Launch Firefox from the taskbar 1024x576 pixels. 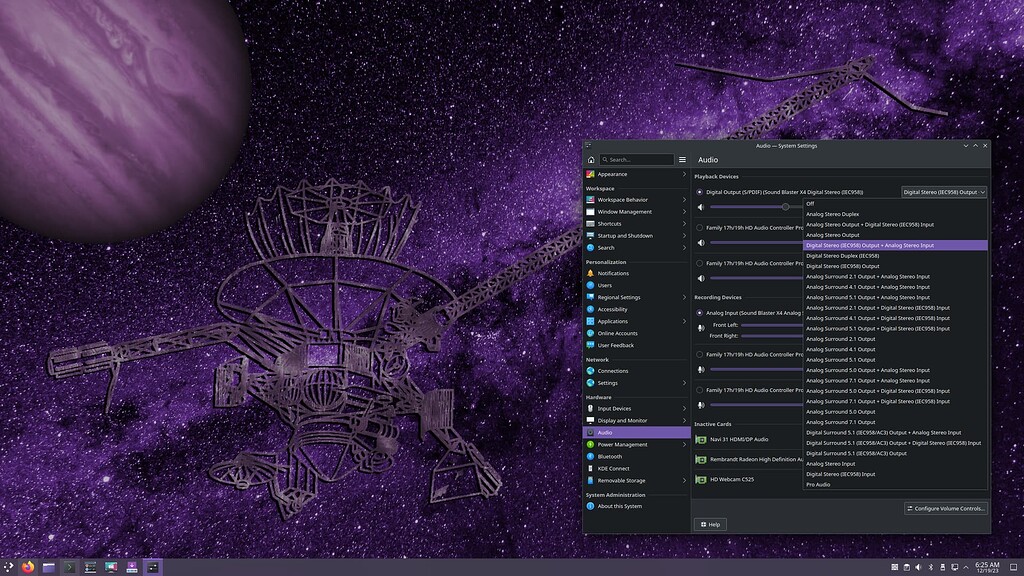coord(27,567)
